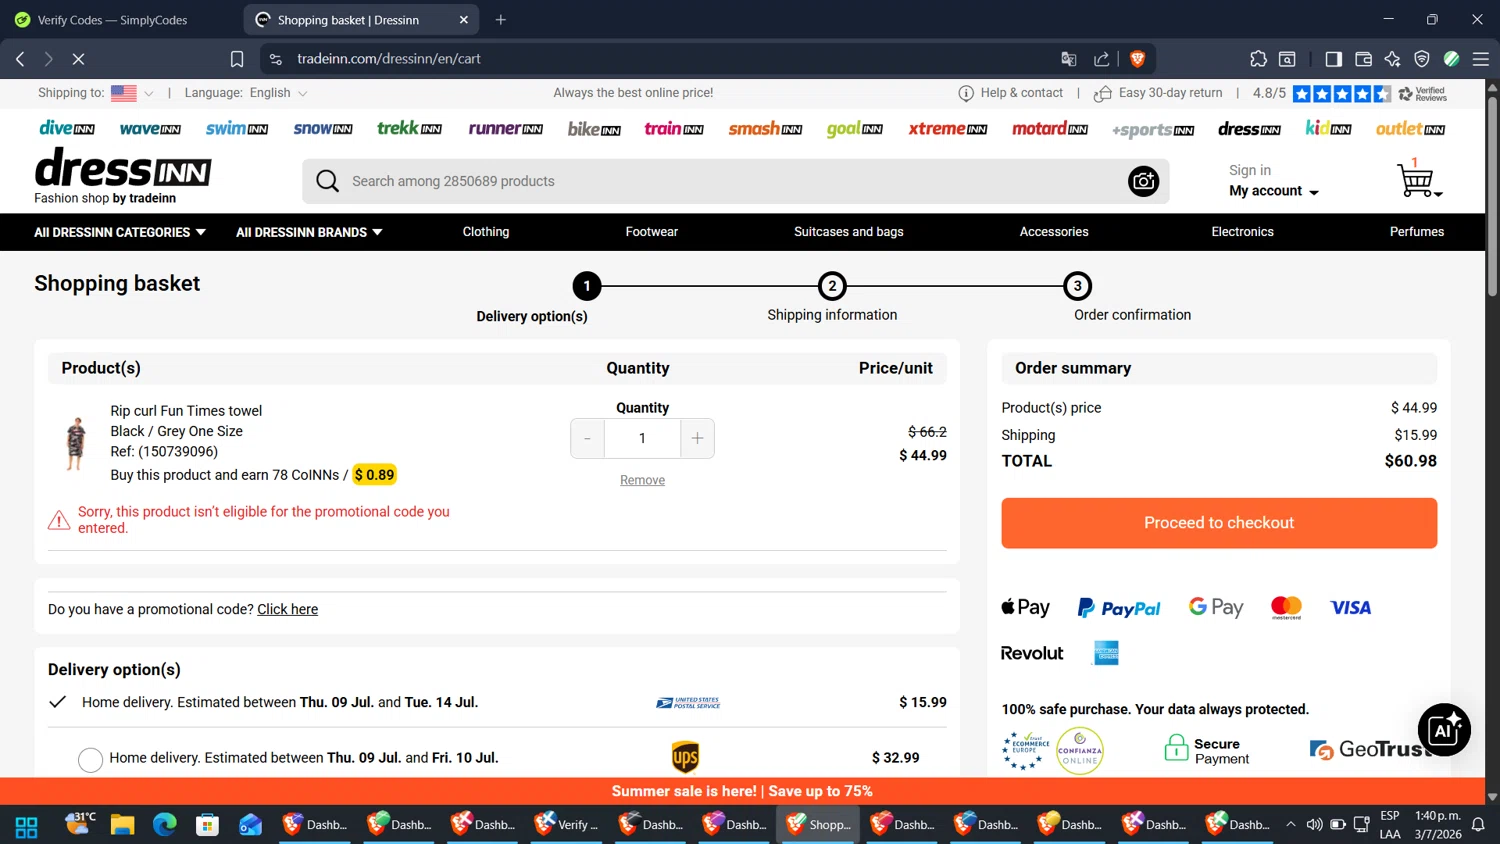1500x844 pixels.
Task: Click the browser address bar URL
Action: coord(389,59)
